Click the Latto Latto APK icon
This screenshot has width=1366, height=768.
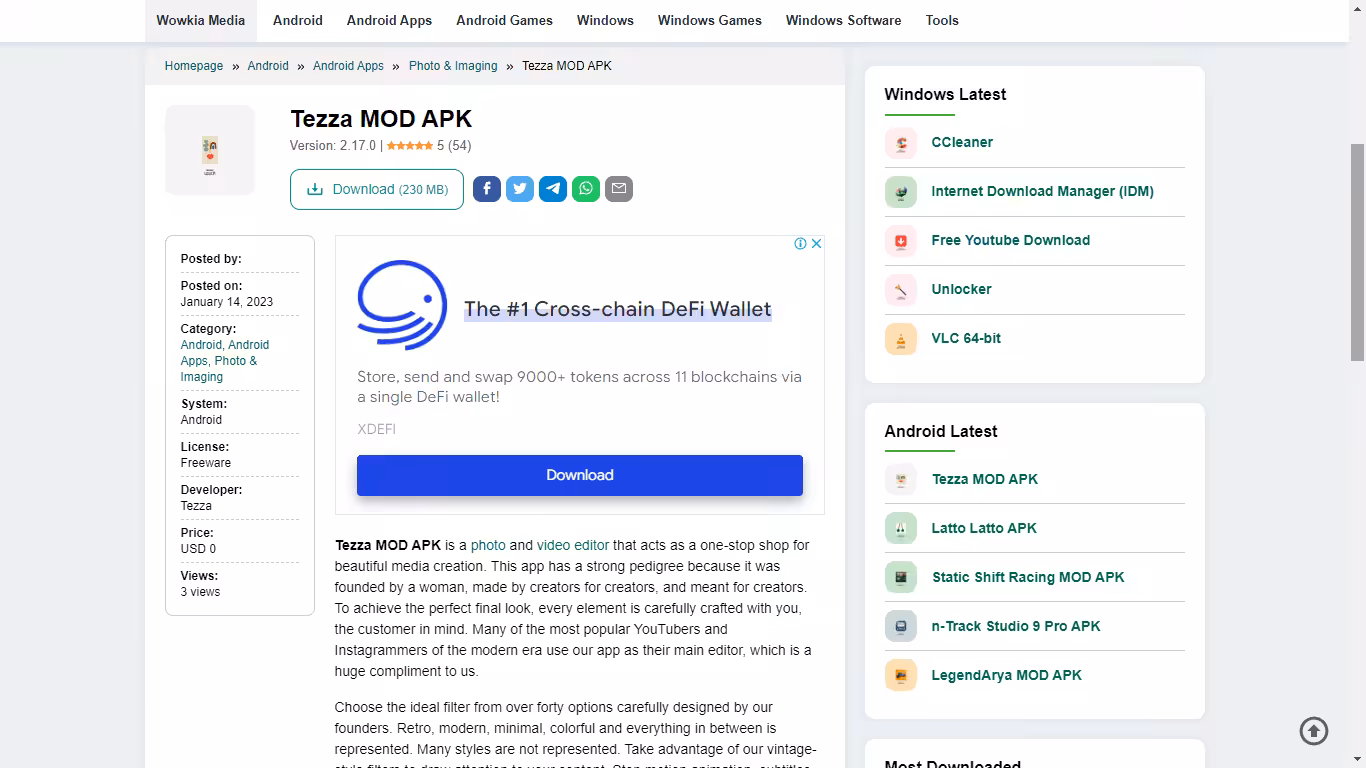[x=901, y=529]
